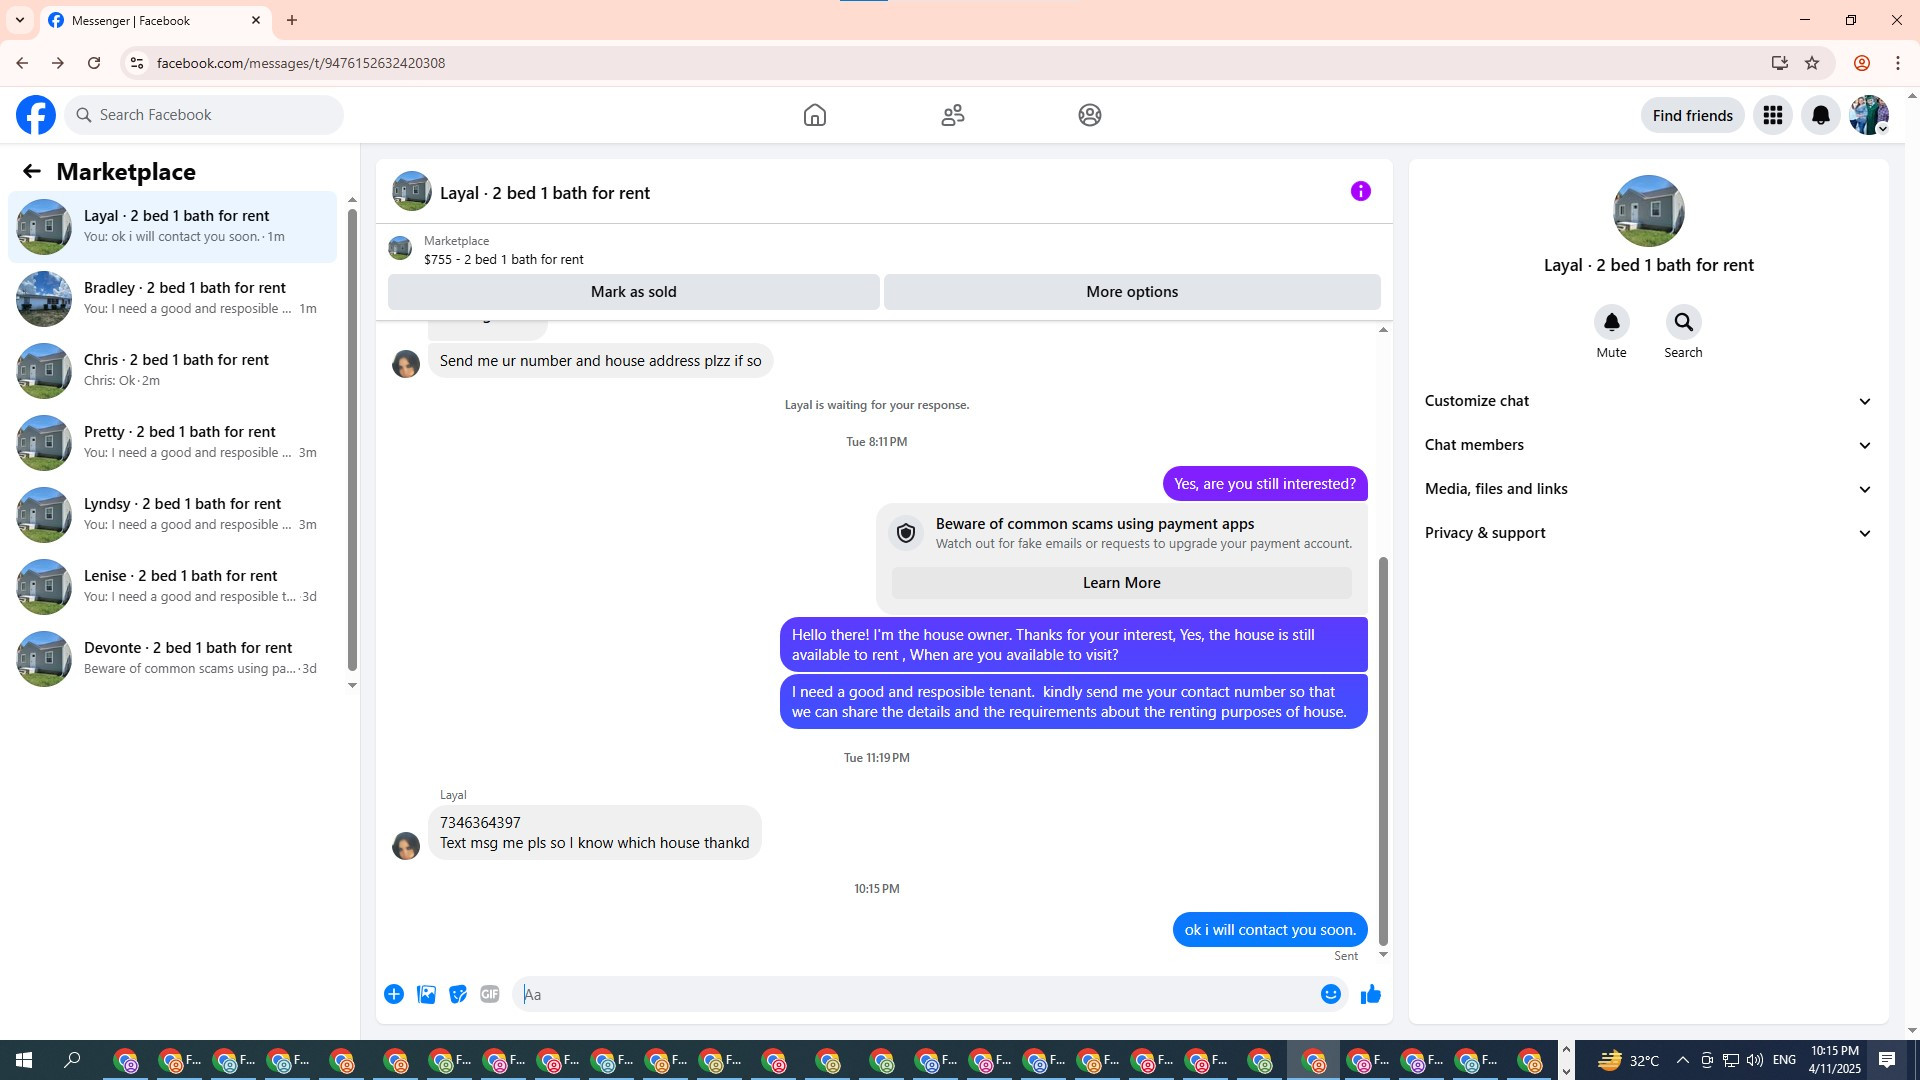The height and width of the screenshot is (1080, 1920).
Task: Expand the Customize chat section
Action: coord(1649,401)
